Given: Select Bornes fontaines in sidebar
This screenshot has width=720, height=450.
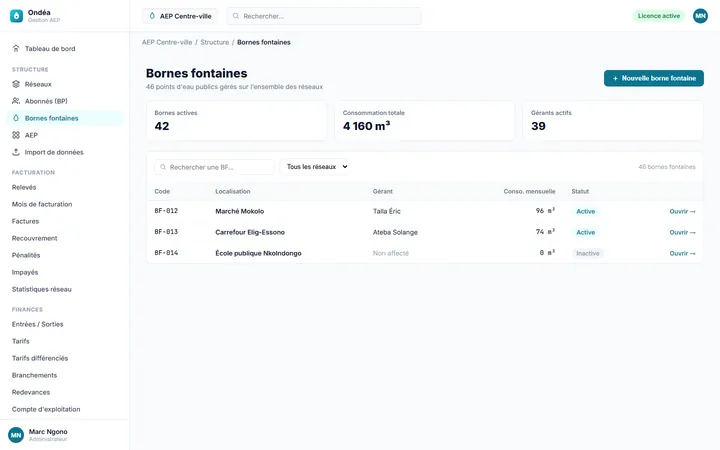Looking at the screenshot, I should click(65, 118).
